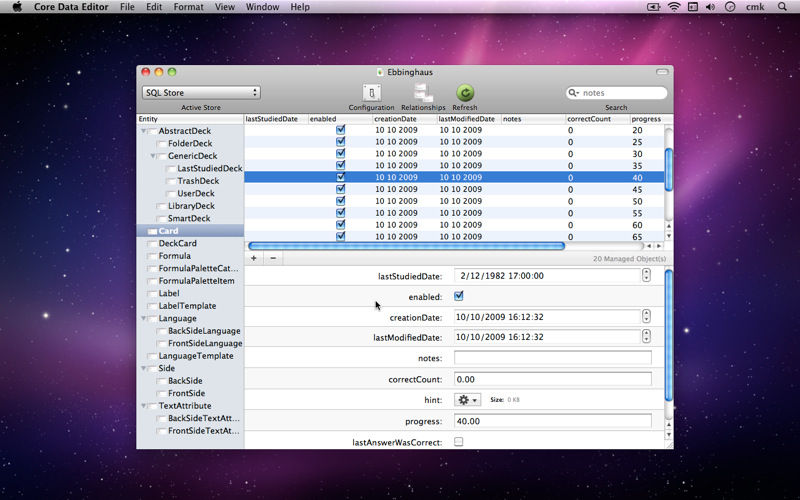Screen dimensions: 800x500
Task: Click the battery status icon in the menu bar
Action: click(x=654, y=7)
